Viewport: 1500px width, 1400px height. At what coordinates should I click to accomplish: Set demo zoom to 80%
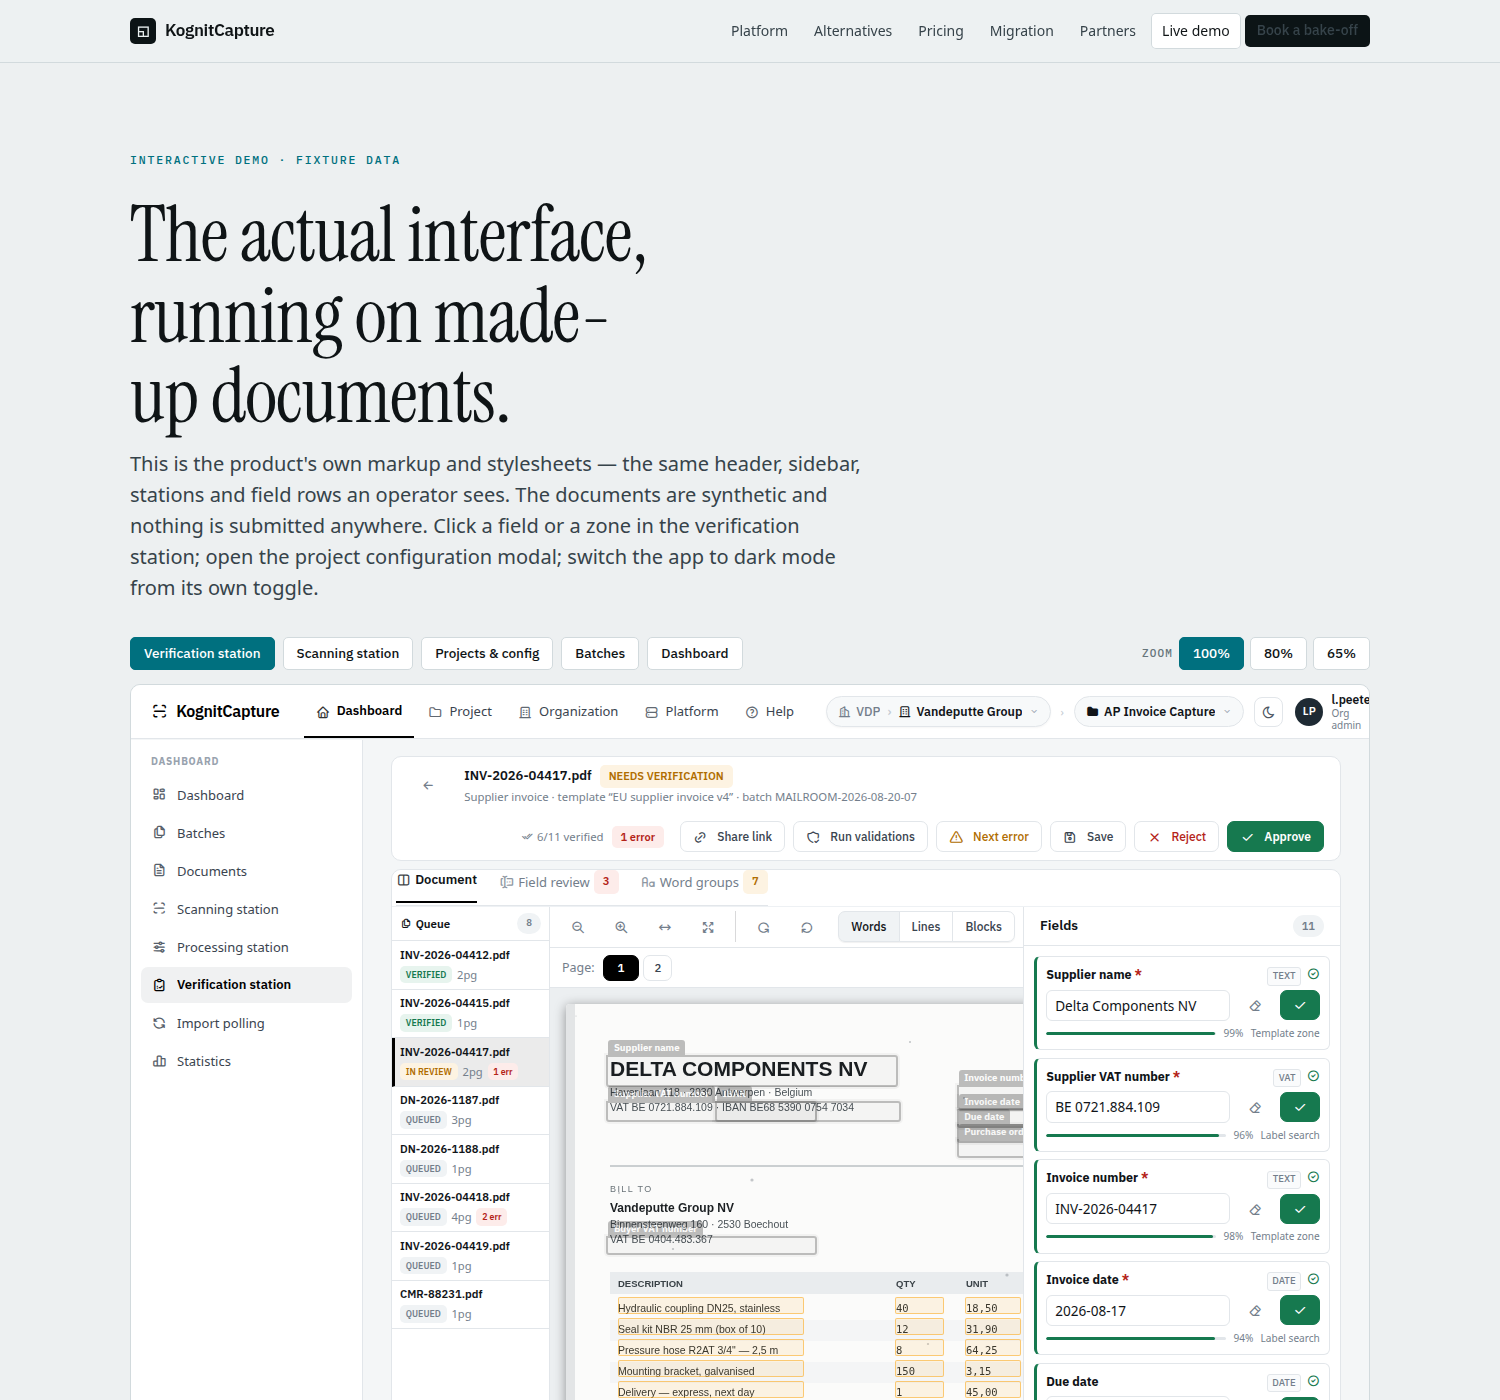[1278, 654]
